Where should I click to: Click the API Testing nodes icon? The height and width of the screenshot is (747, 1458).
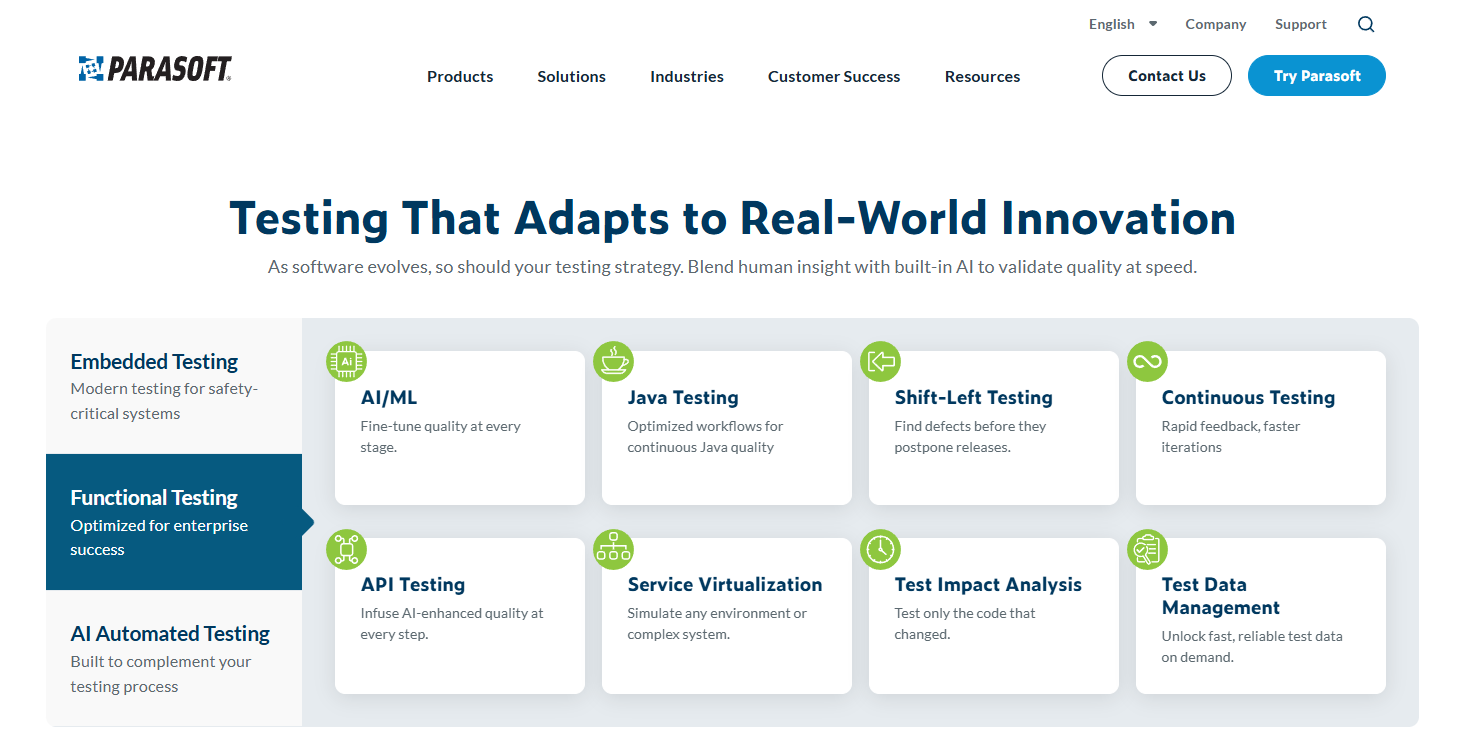[x=347, y=549]
